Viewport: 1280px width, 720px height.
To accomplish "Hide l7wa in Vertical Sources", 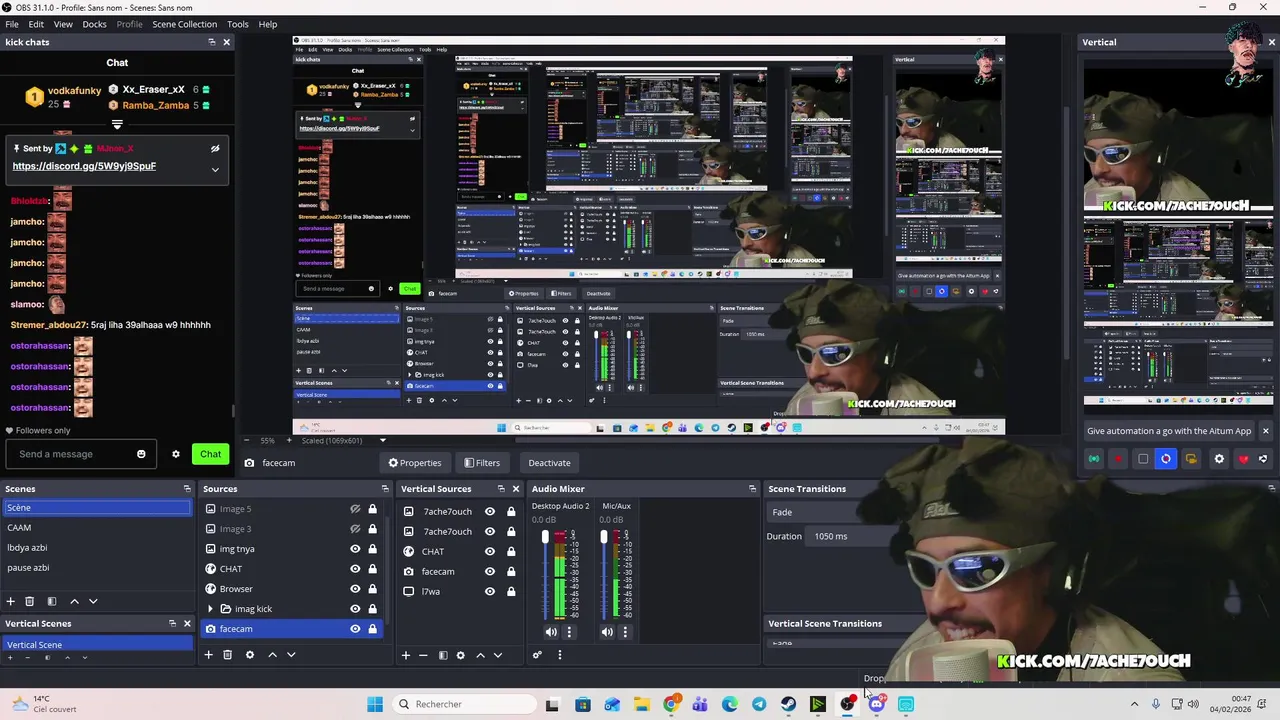I will (490, 592).
